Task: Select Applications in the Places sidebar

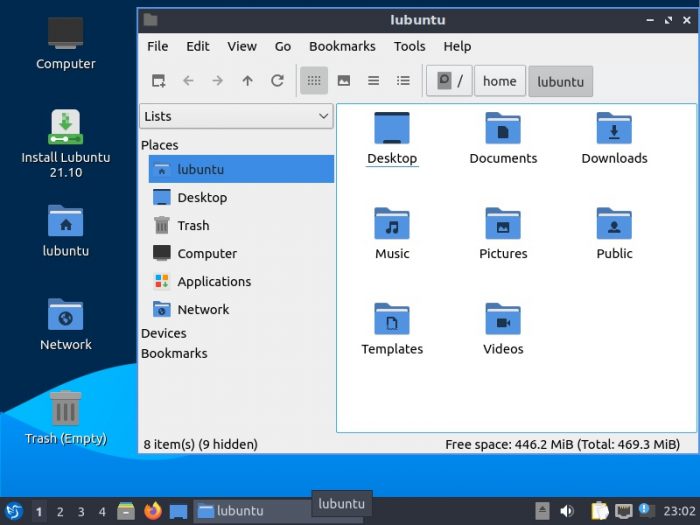Action: pyautogui.click(x=214, y=282)
